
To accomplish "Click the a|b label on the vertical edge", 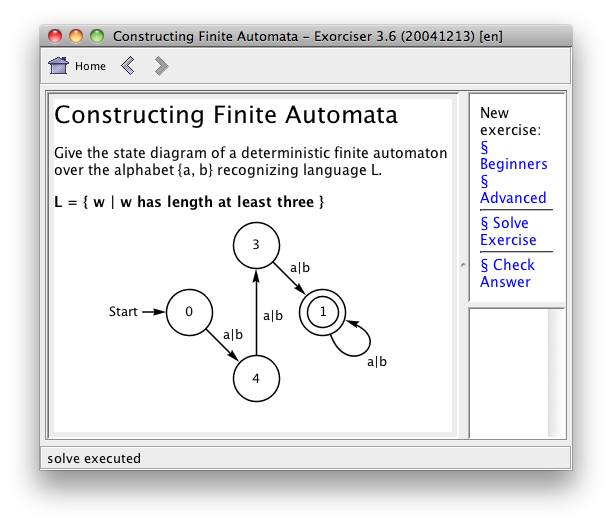I will click(x=273, y=315).
